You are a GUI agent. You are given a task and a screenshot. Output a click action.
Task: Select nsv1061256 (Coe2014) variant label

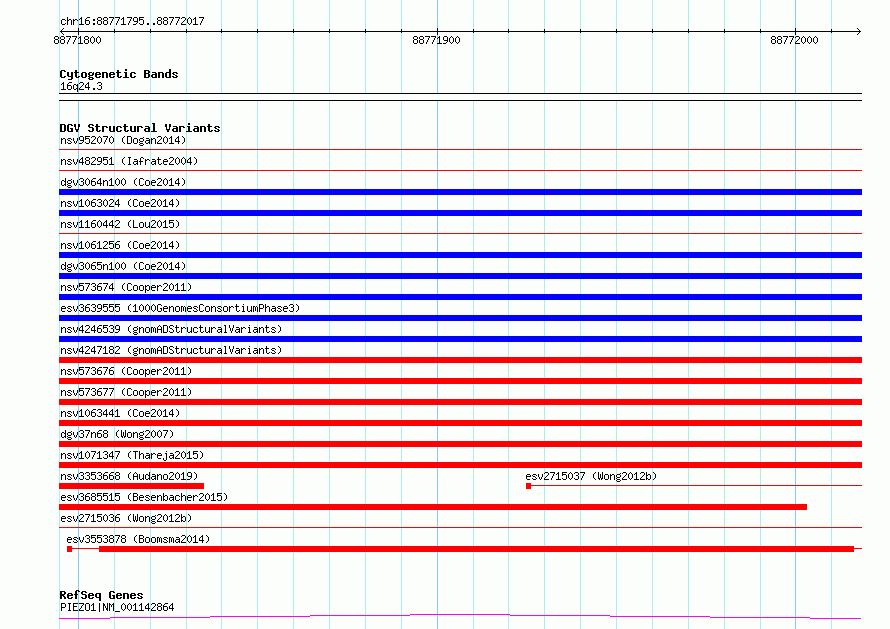coord(120,245)
